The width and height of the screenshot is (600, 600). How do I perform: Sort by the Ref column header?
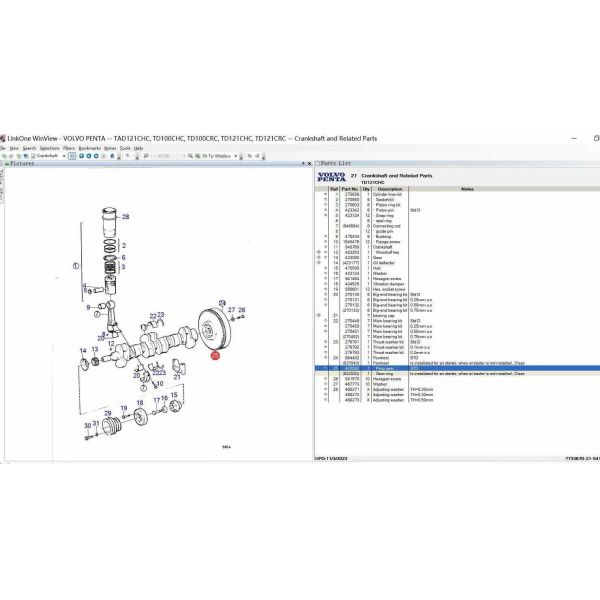[334, 189]
